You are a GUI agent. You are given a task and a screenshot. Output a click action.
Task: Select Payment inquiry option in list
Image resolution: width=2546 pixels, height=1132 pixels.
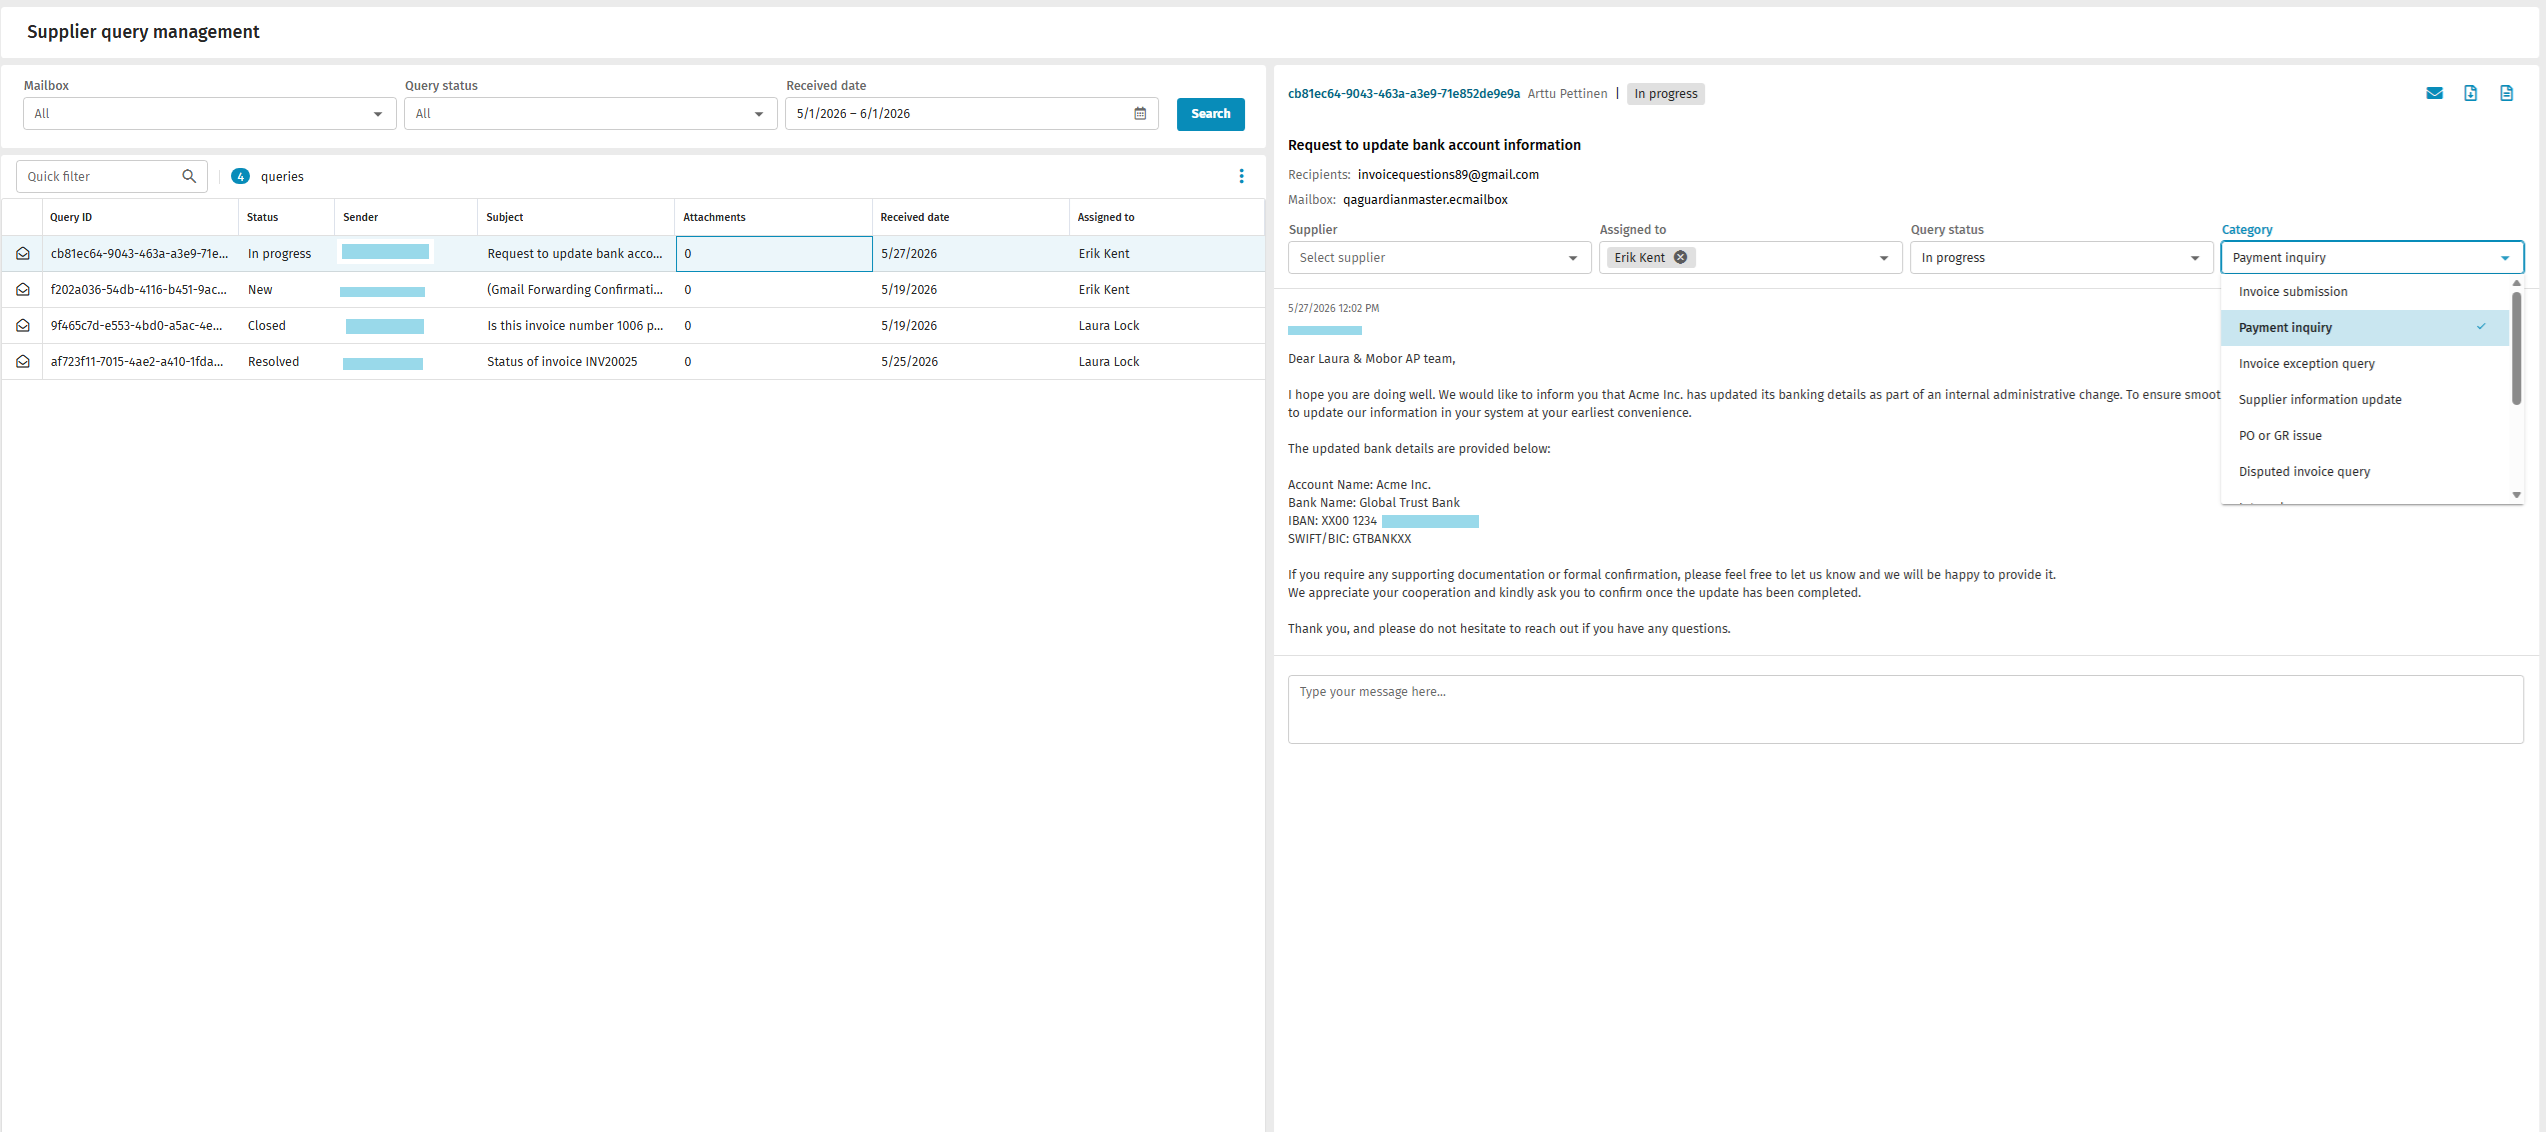click(2365, 328)
